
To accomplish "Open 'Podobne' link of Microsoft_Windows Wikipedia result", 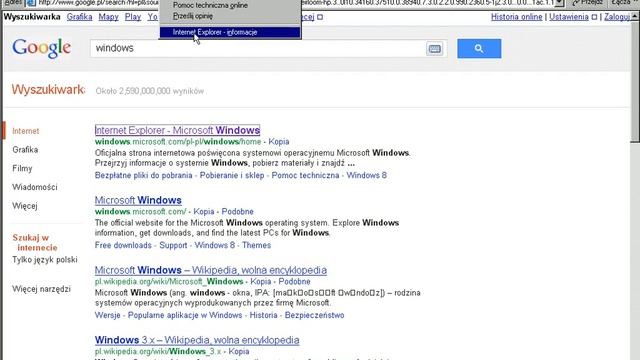I will pos(294,282).
